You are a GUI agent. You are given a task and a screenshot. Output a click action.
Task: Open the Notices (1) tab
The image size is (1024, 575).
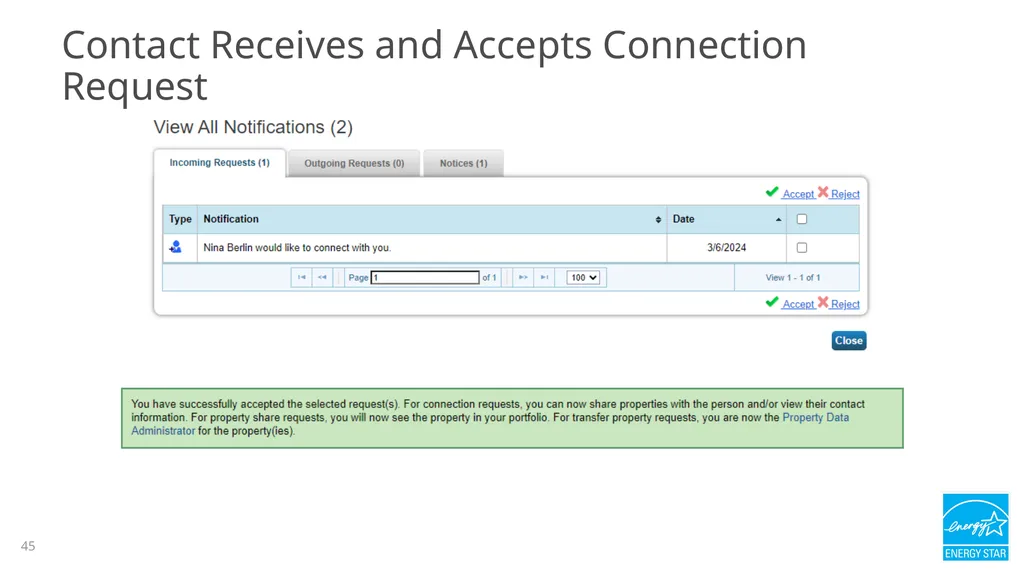[463, 163]
